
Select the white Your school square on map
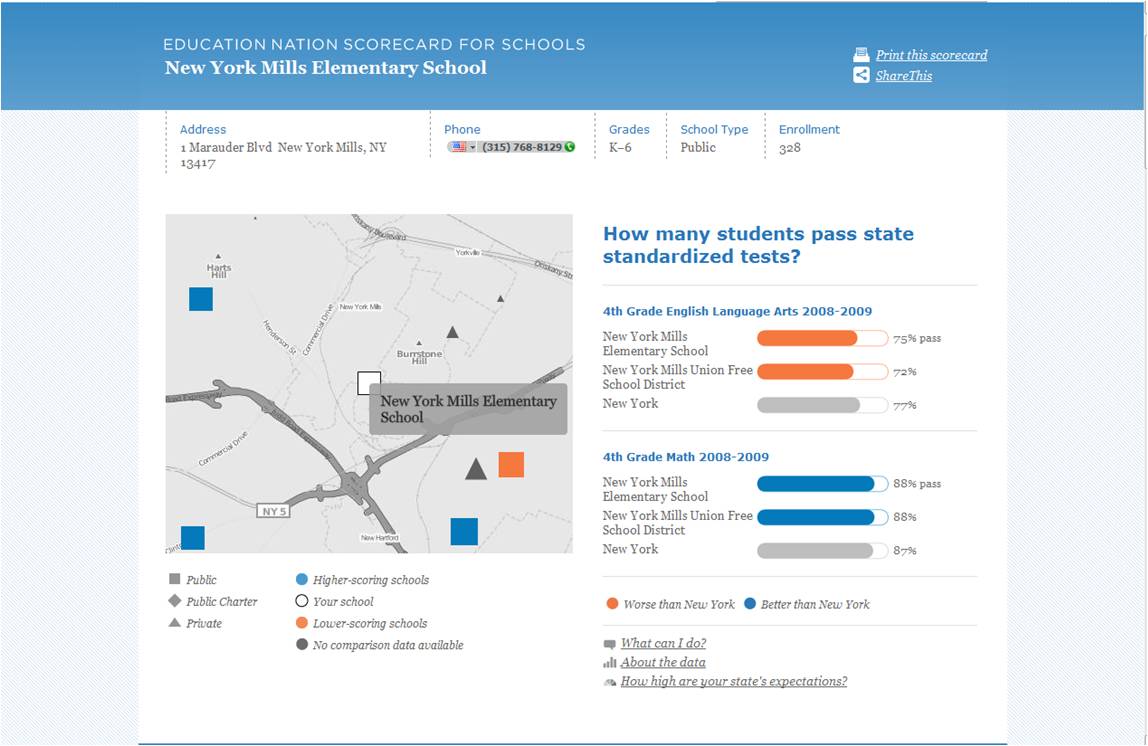(x=369, y=383)
